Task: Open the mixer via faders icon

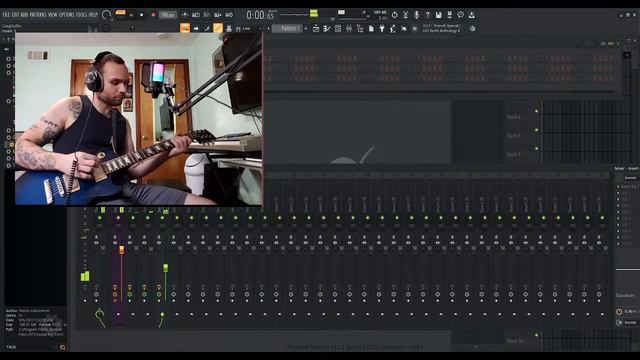Action: (349, 29)
